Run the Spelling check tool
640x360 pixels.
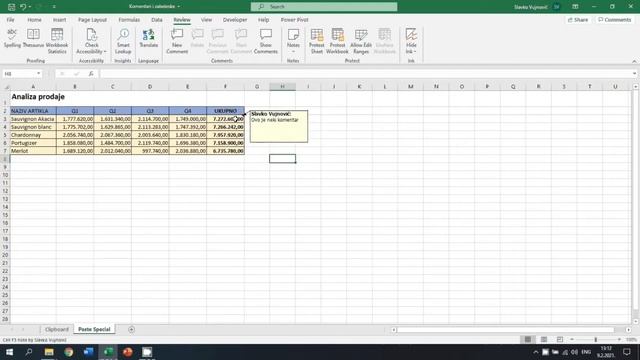[12, 39]
